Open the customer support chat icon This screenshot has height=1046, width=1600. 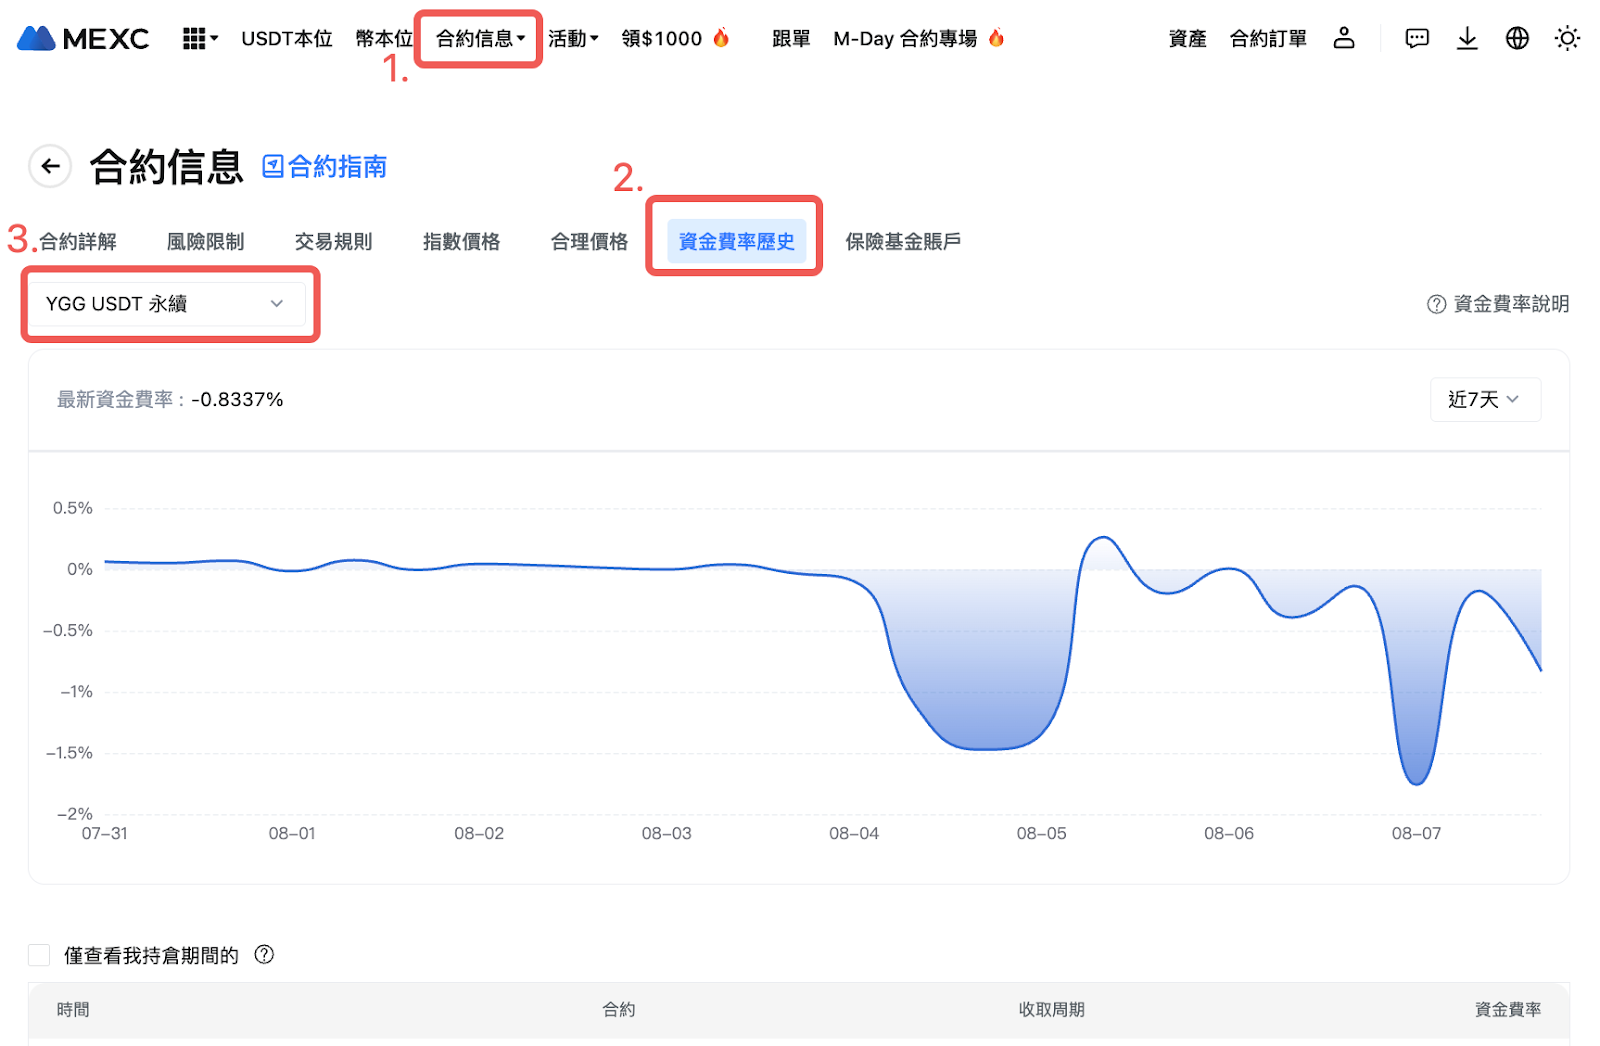(x=1416, y=38)
